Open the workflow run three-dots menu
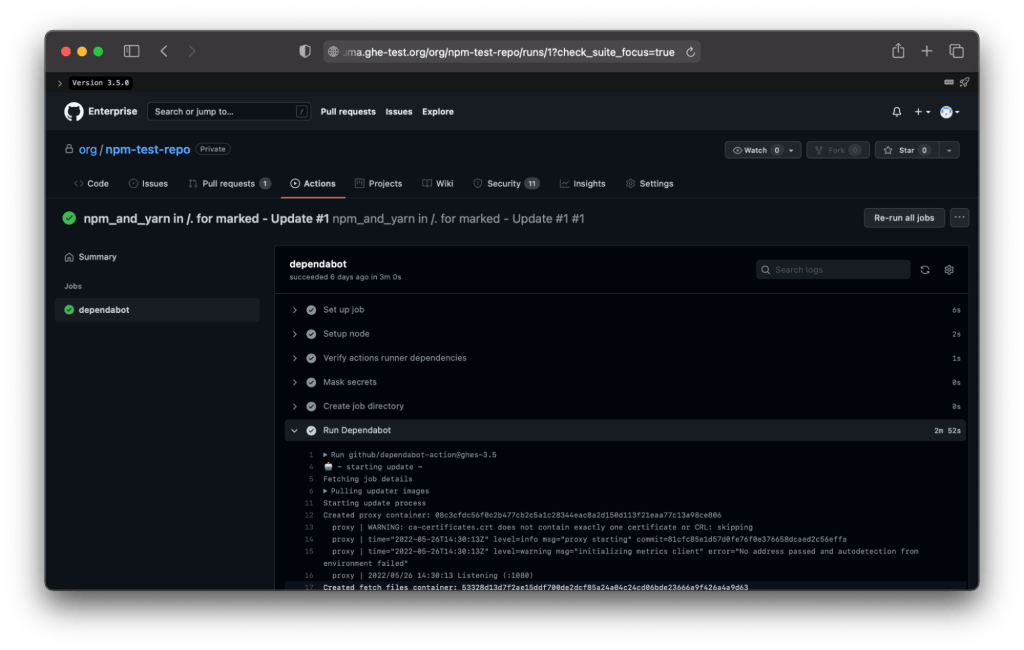1024x650 pixels. 959,218
